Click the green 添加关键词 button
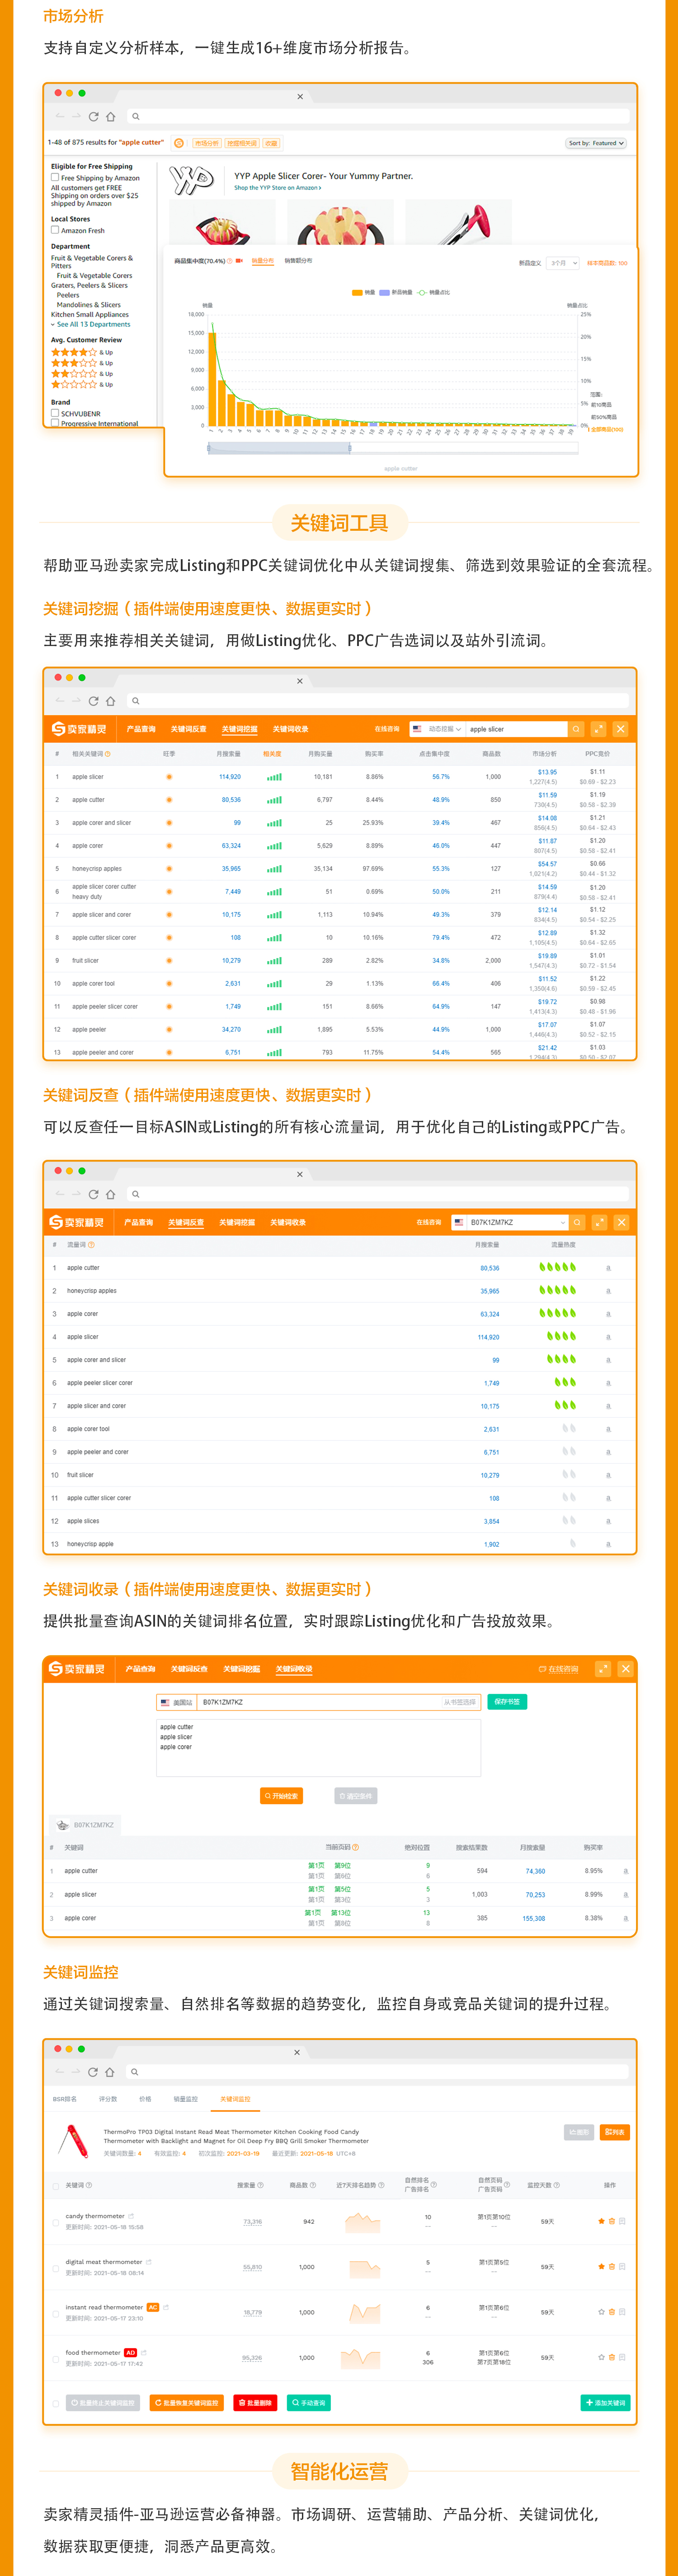Screen dimensions: 678x2576 click(x=606, y=2402)
